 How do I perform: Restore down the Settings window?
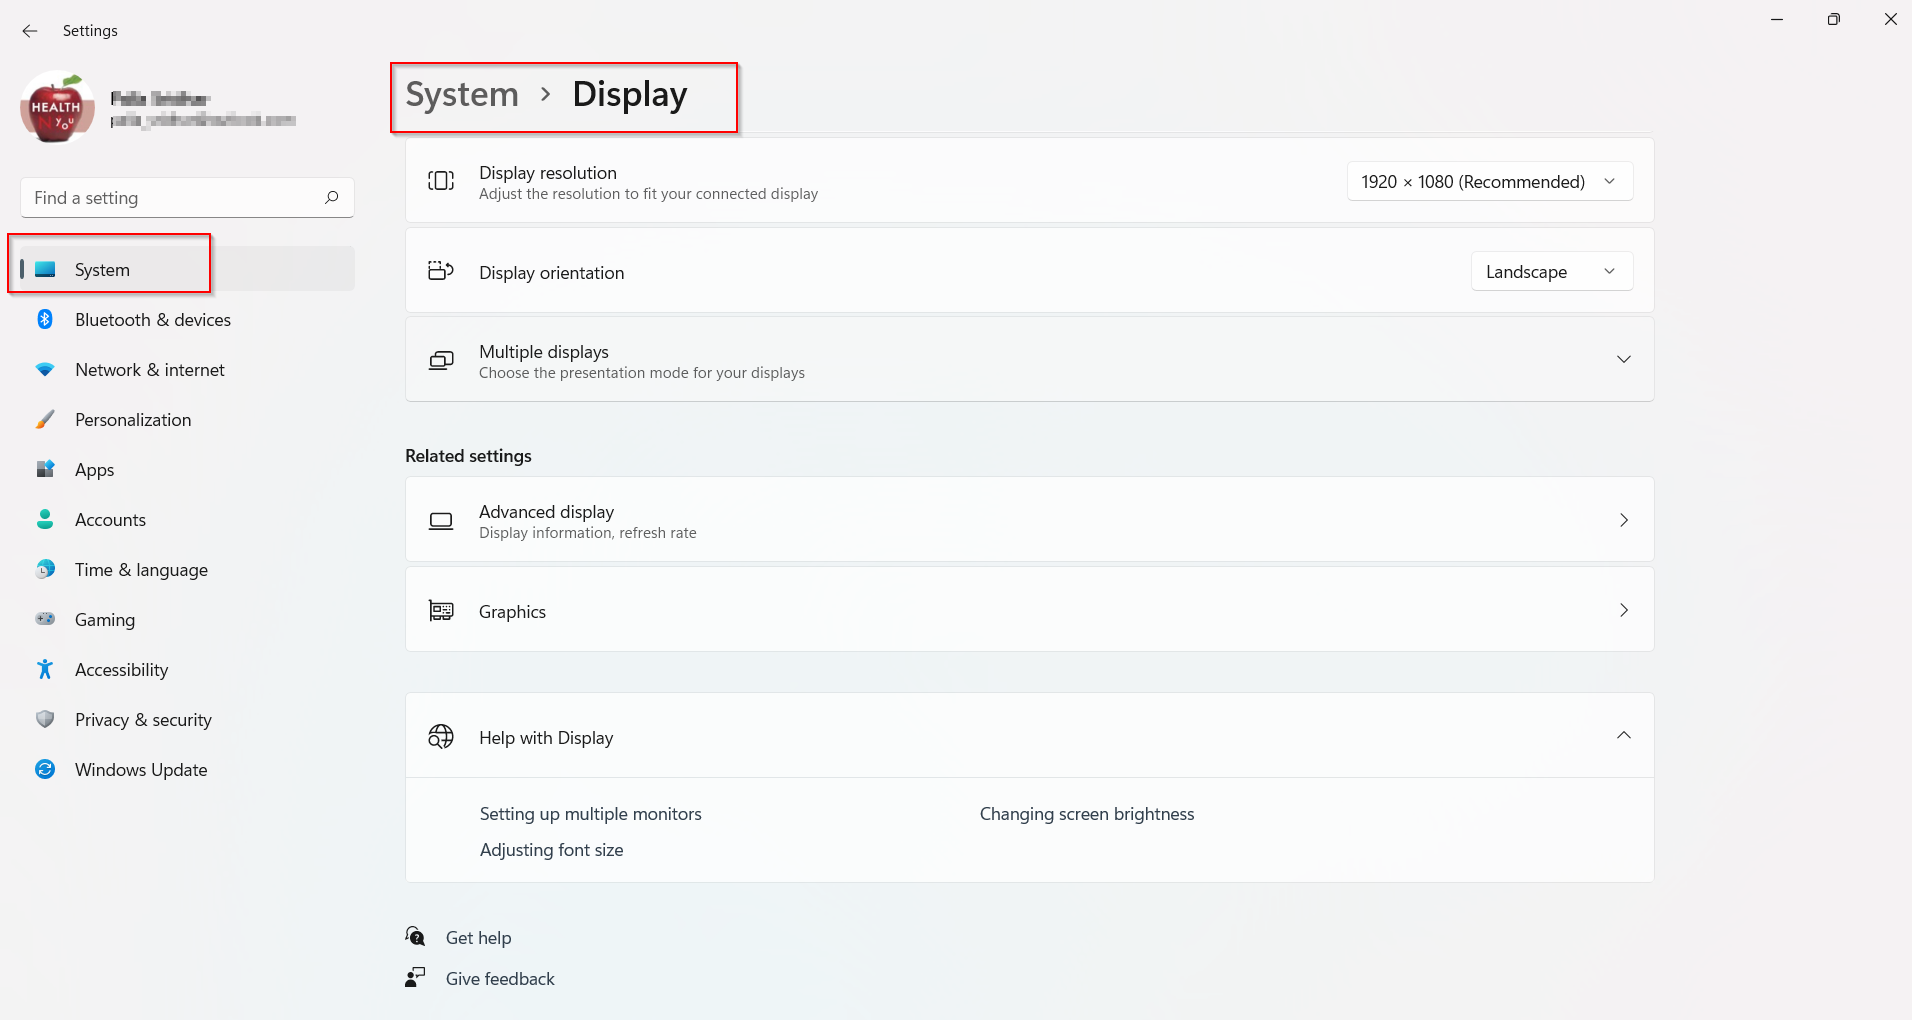click(1833, 19)
